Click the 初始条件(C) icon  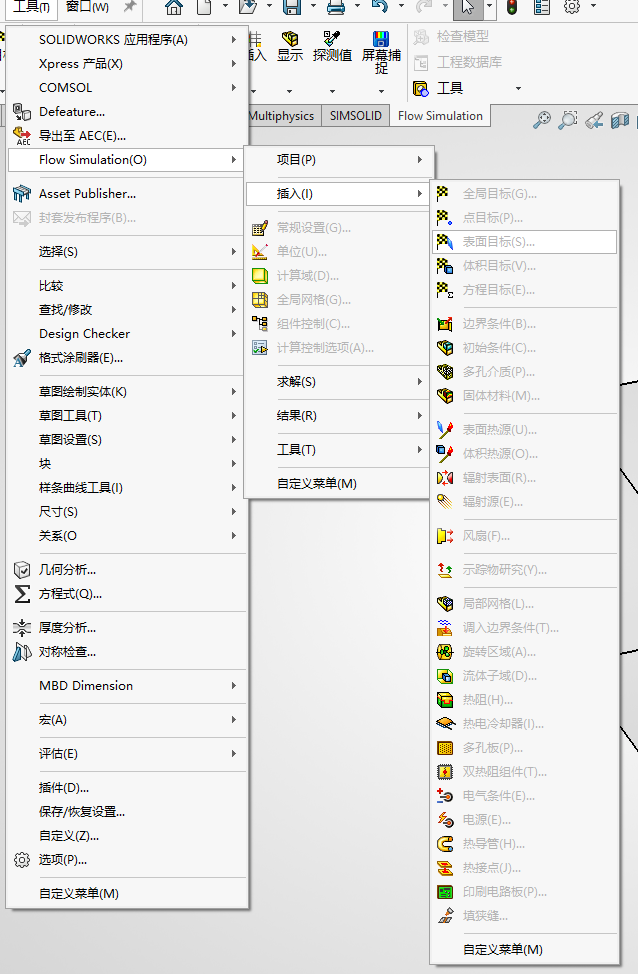(444, 347)
